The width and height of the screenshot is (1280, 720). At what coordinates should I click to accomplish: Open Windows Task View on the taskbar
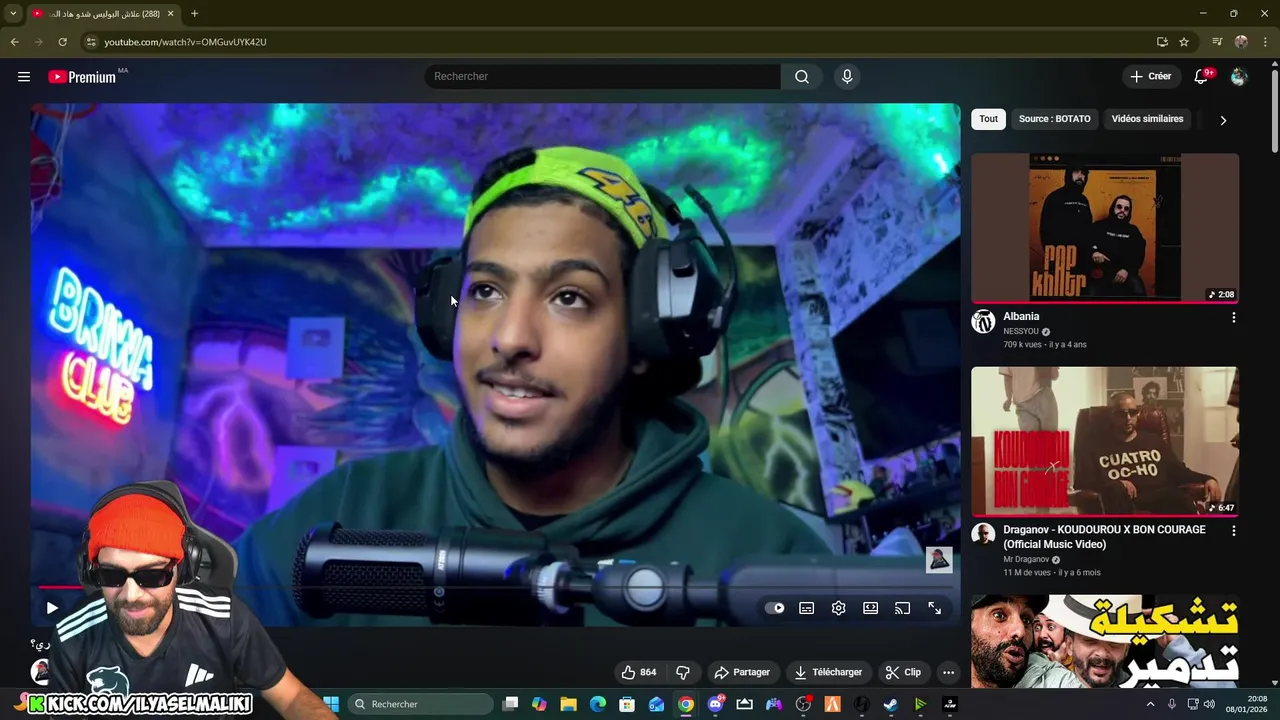coord(510,704)
